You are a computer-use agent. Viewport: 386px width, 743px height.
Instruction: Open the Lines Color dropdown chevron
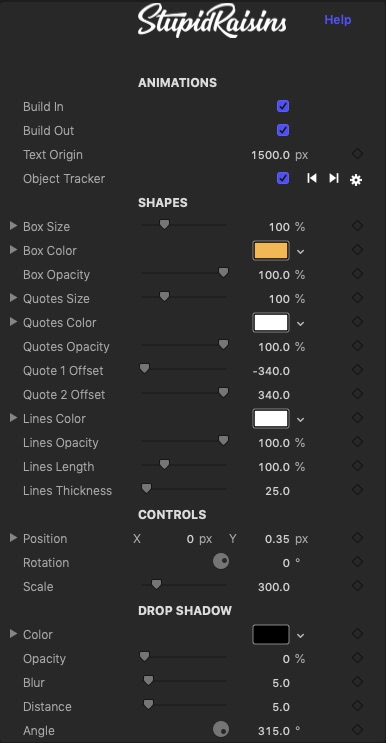click(x=300, y=420)
